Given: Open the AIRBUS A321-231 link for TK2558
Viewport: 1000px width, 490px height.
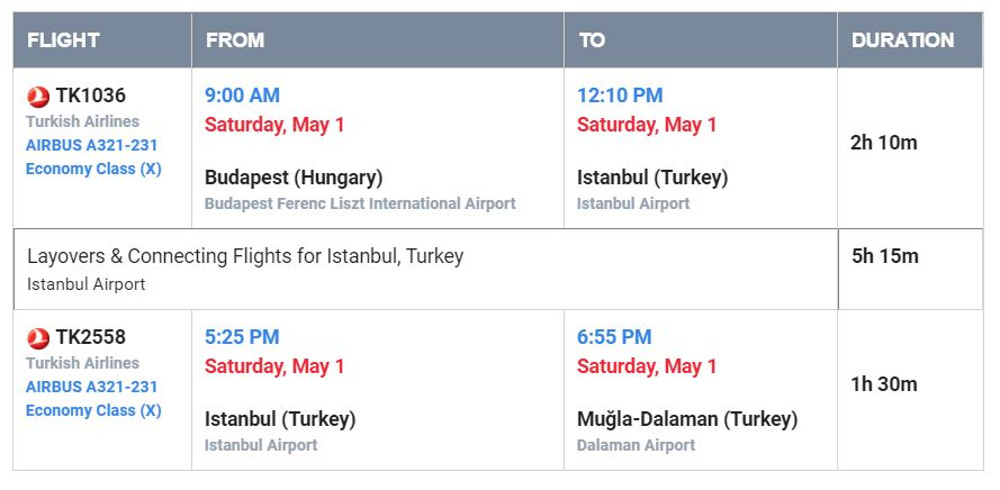Looking at the screenshot, I should [92, 387].
